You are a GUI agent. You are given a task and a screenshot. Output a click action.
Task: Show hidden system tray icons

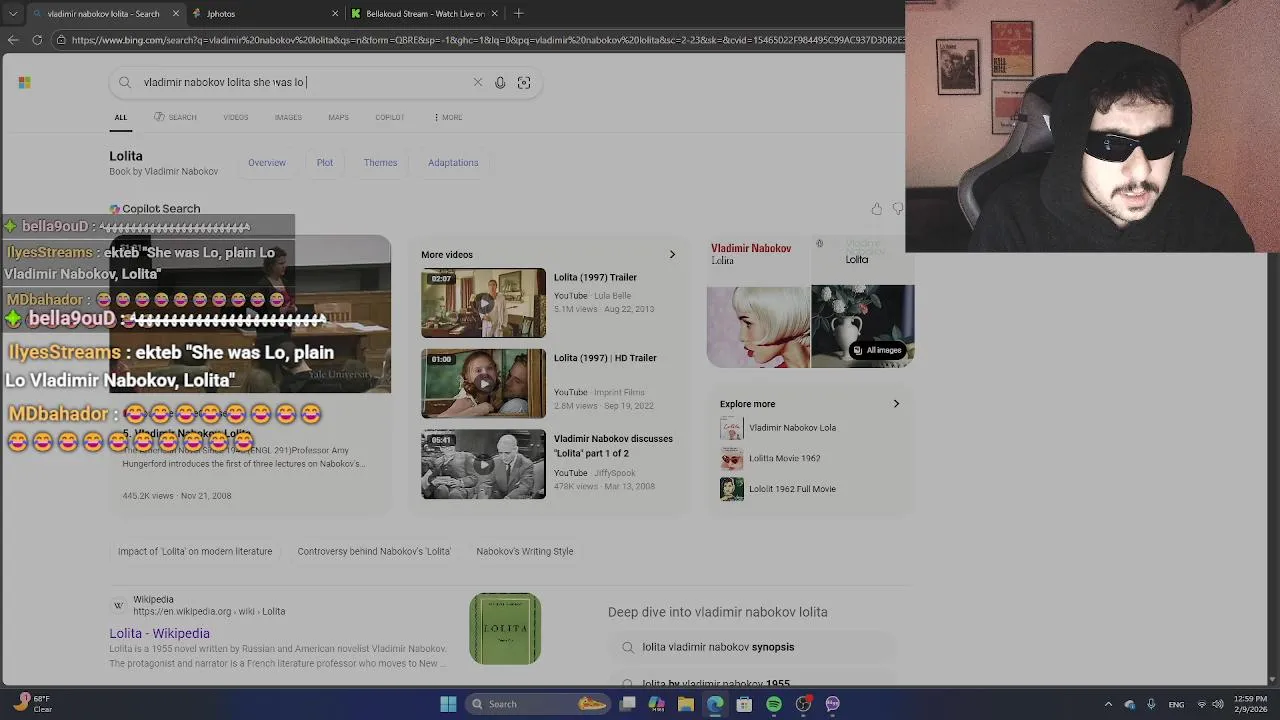pos(1108,704)
